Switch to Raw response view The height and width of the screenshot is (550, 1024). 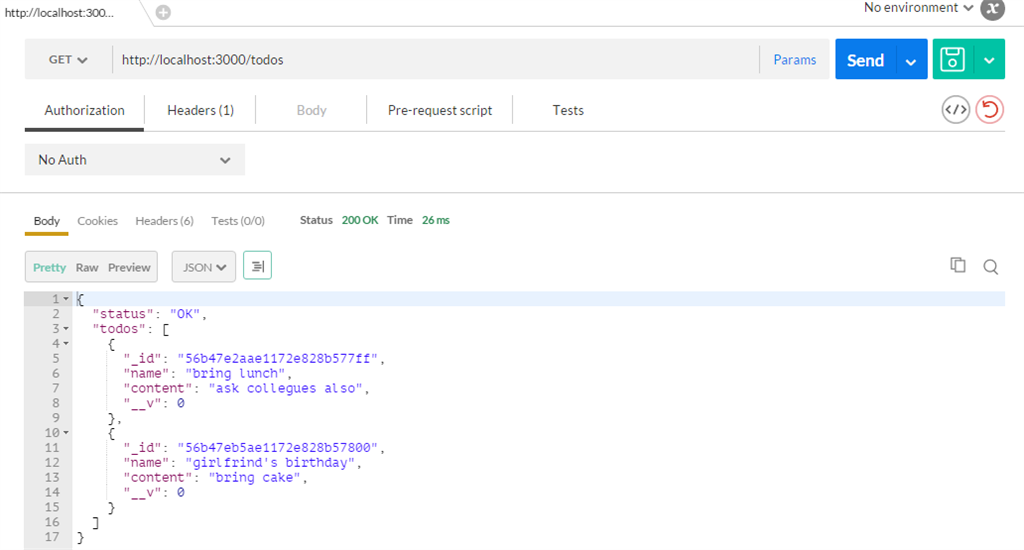point(87,267)
